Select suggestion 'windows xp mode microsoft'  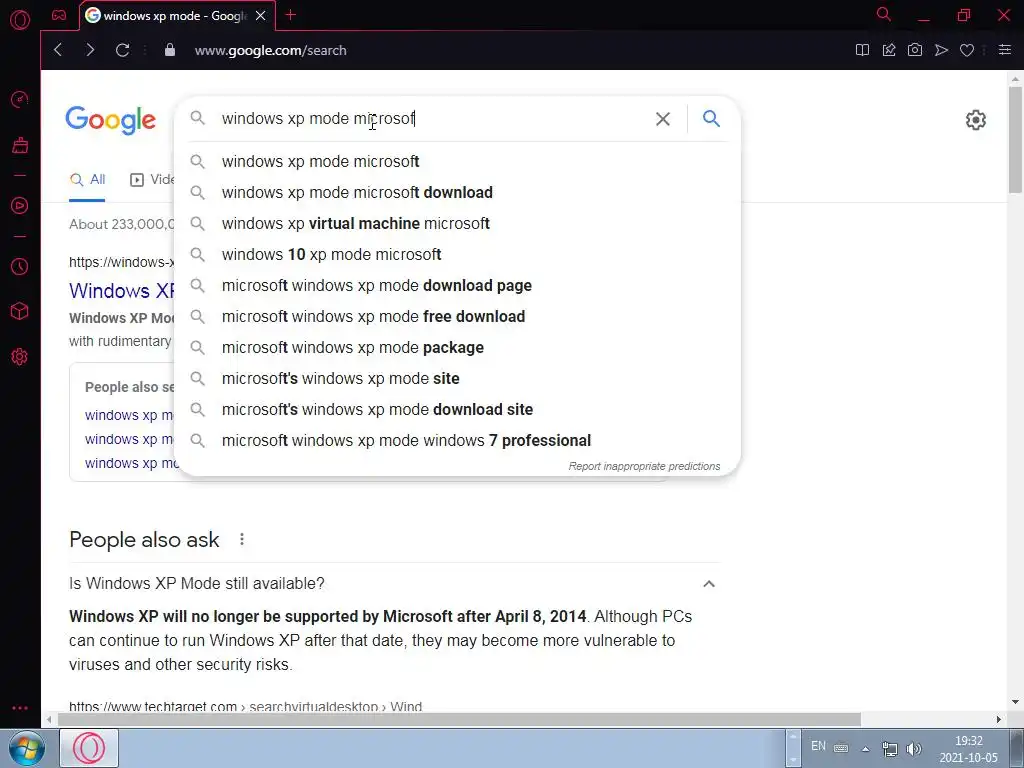457,161
